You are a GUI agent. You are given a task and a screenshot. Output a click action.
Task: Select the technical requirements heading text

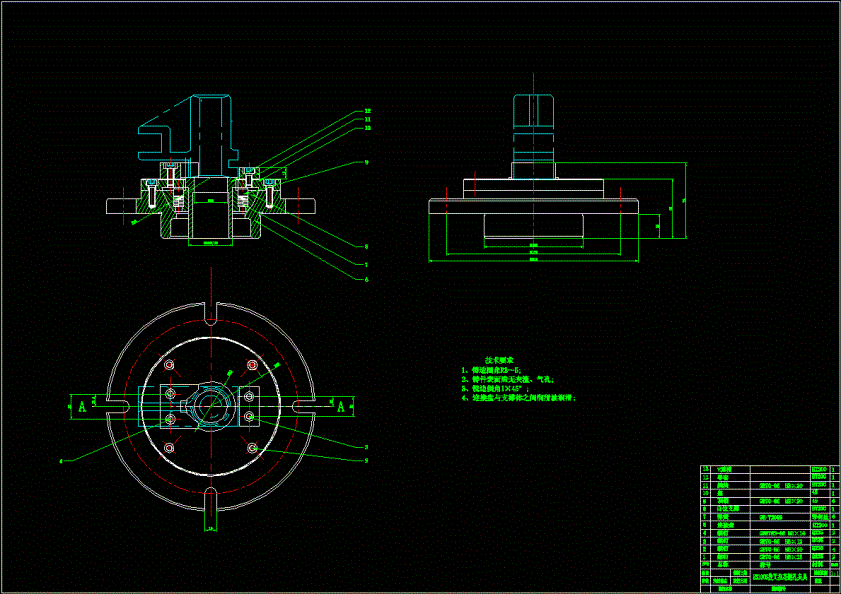click(x=499, y=361)
